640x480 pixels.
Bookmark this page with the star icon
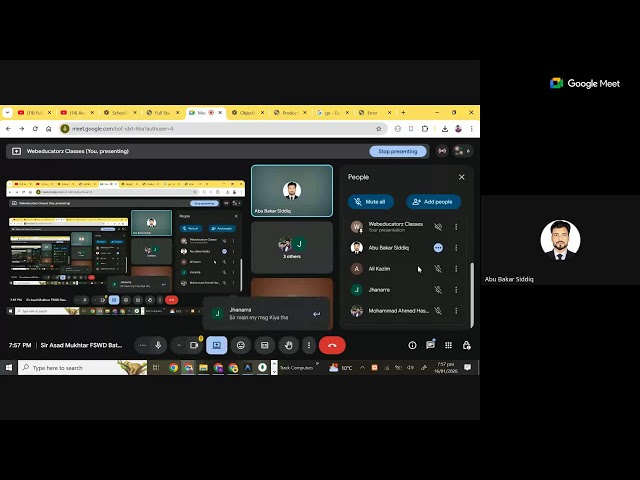pyautogui.click(x=378, y=129)
